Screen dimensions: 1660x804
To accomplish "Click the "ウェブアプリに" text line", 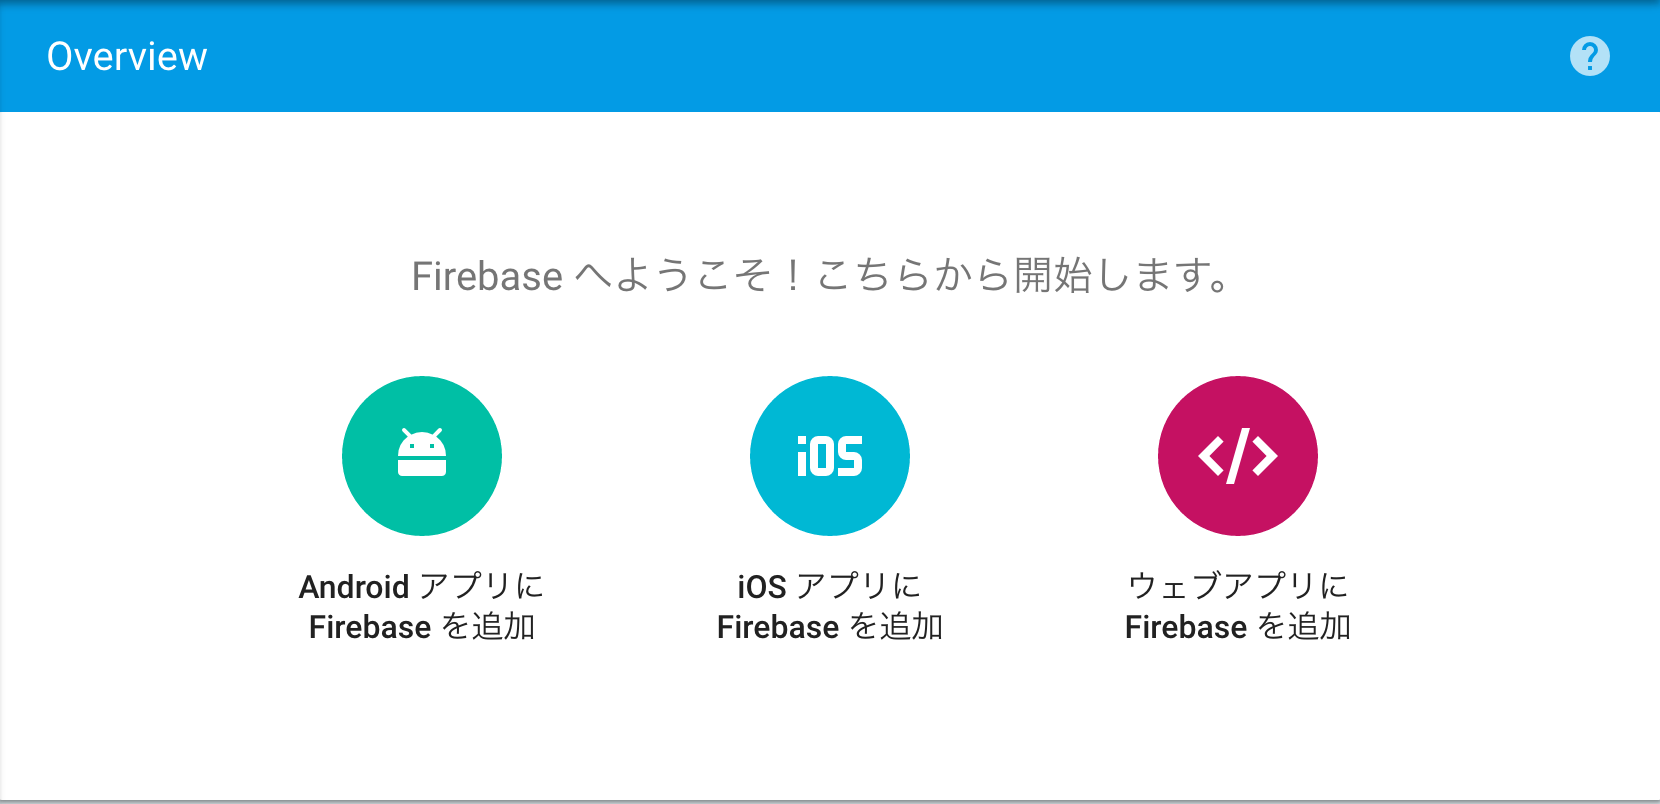I will point(1238,586).
